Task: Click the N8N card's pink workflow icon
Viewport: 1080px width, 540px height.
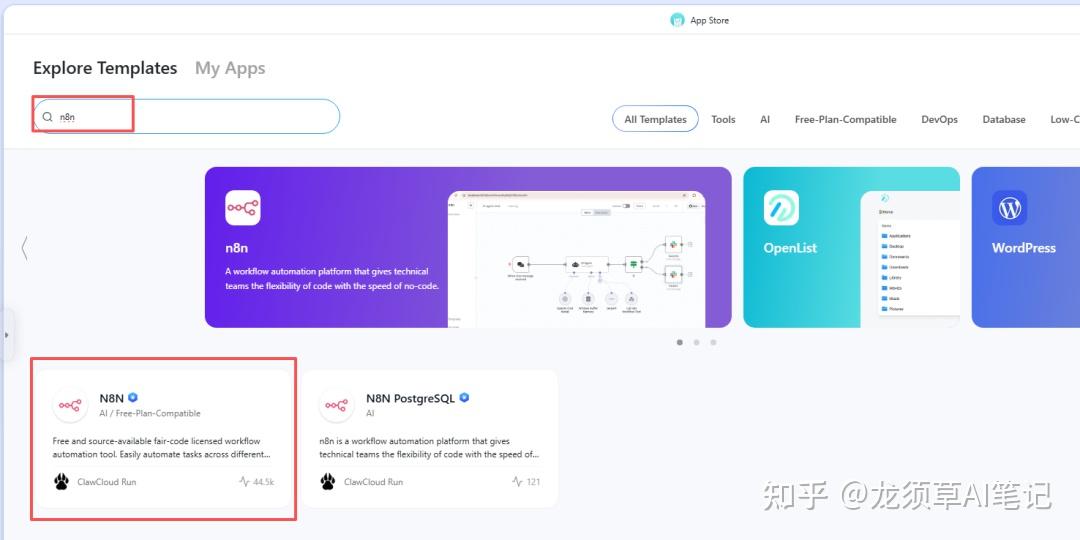Action: (70, 405)
